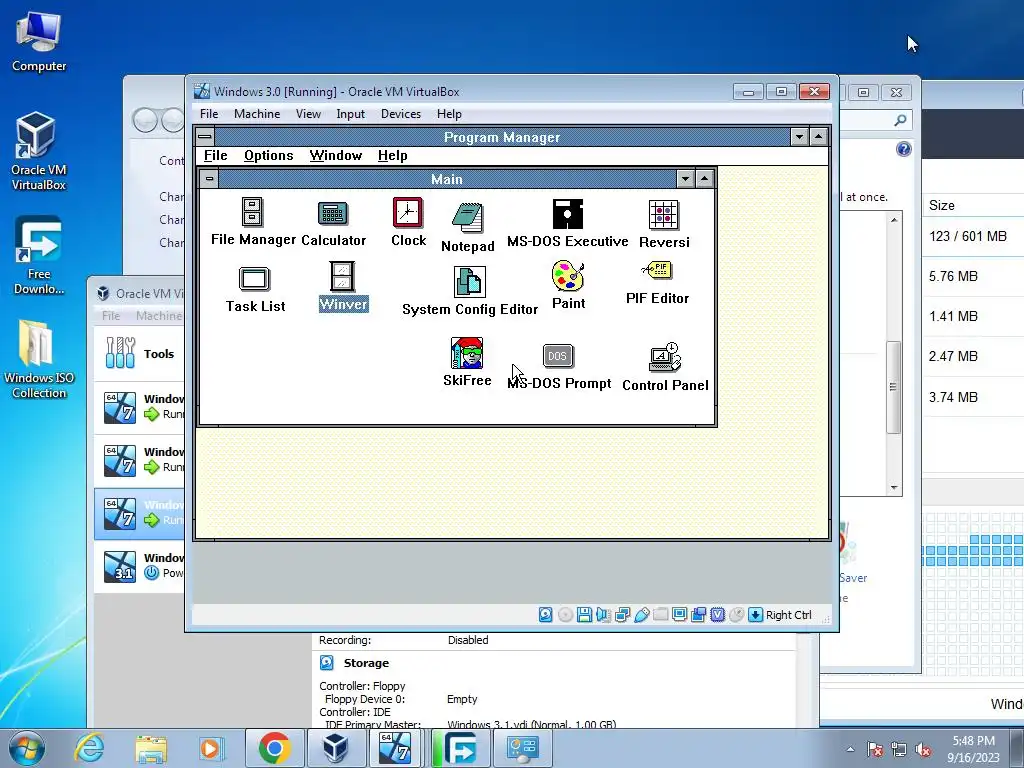The height and width of the screenshot is (768, 1024).
Task: Click the mouse integration status icon
Action: tap(736, 615)
